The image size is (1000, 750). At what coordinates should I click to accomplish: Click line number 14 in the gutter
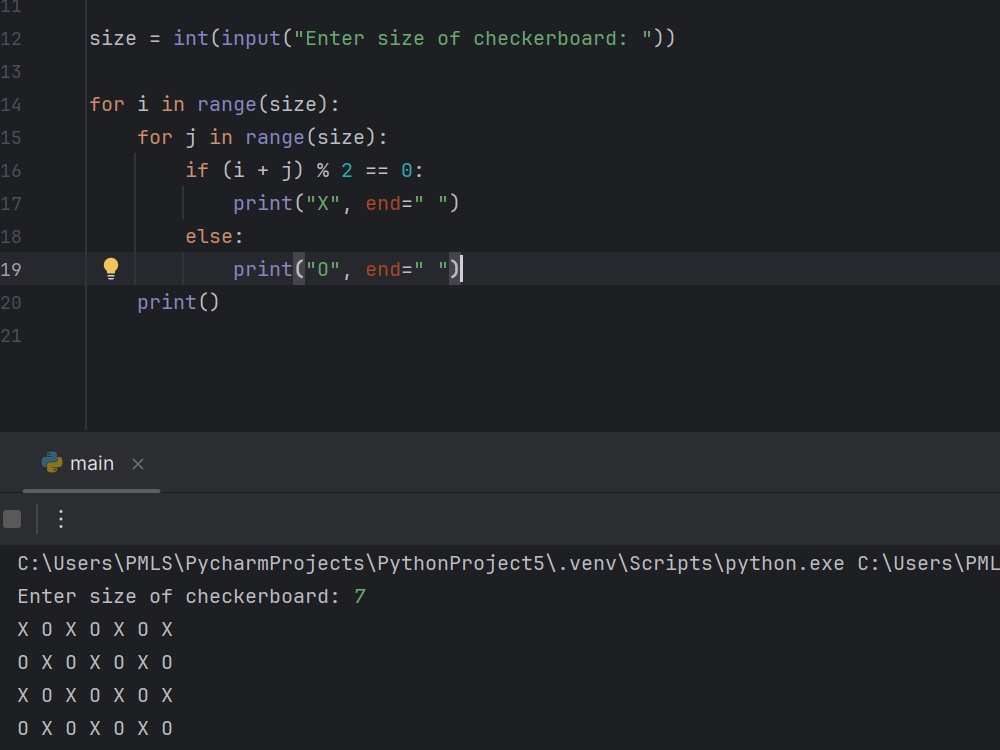click(11, 105)
